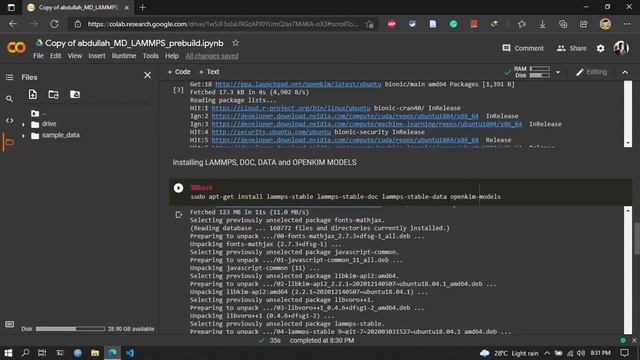This screenshot has width=640, height=360.
Task: Open the cloud.r-project.org link
Action: (x=291, y=108)
